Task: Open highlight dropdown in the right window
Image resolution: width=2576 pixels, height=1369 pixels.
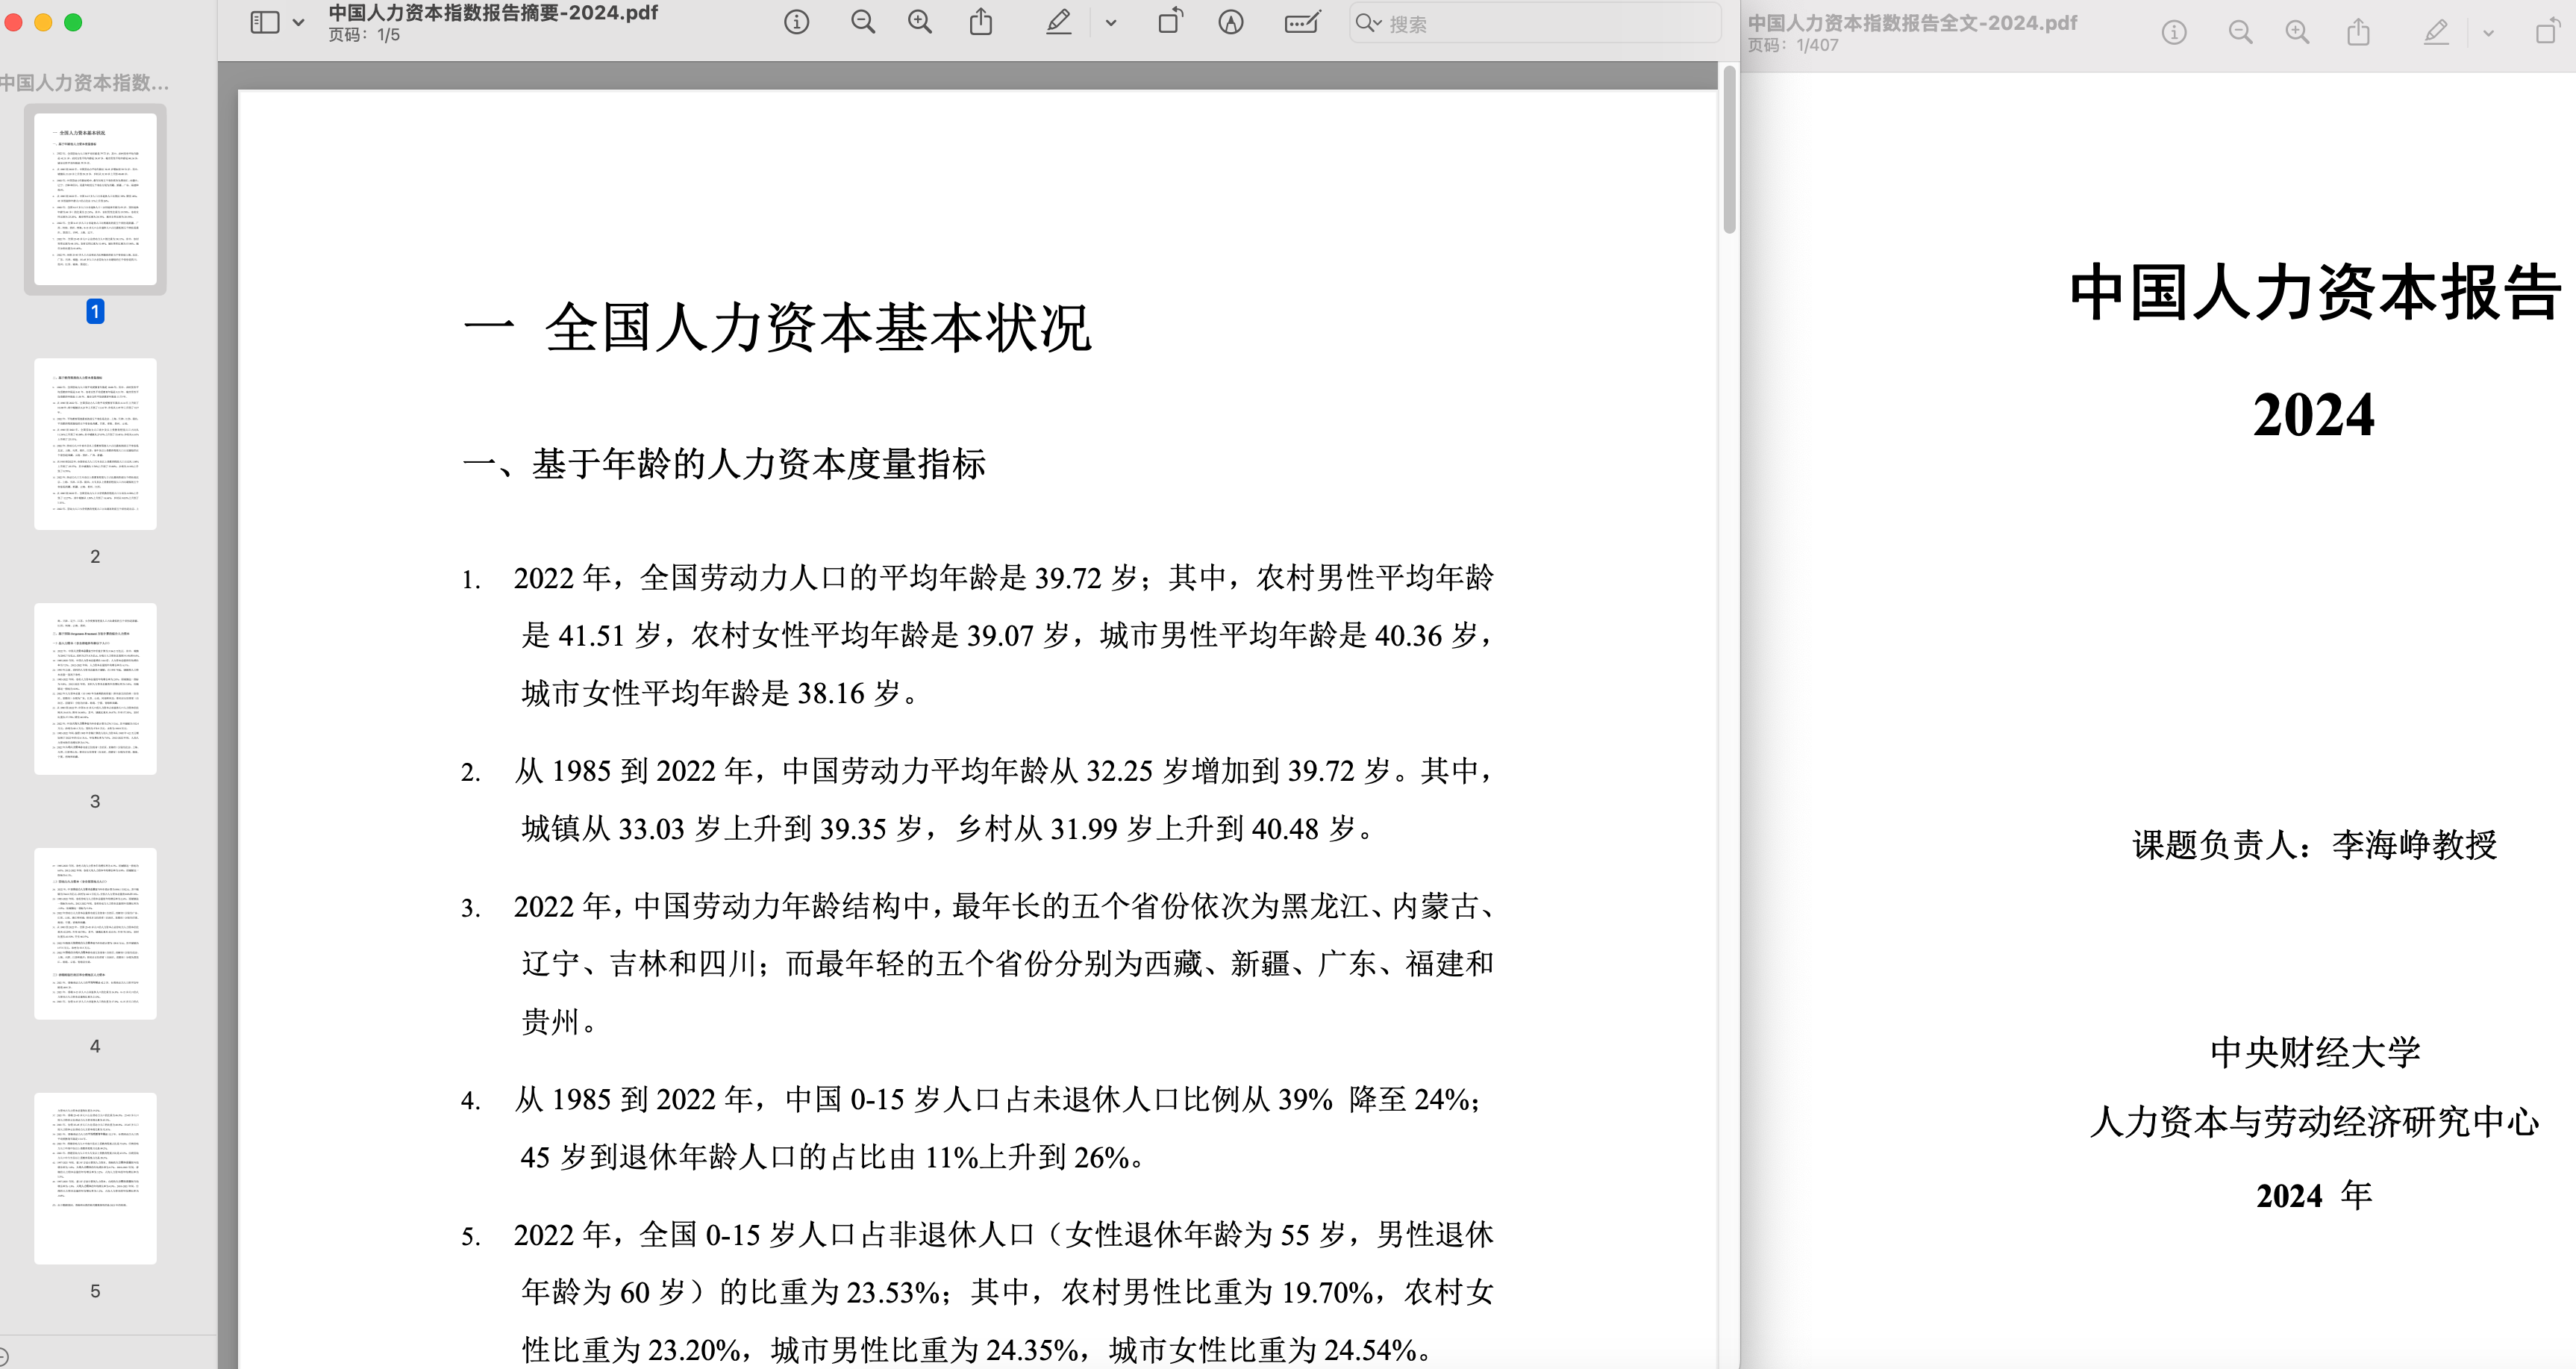Action: coord(2488,33)
